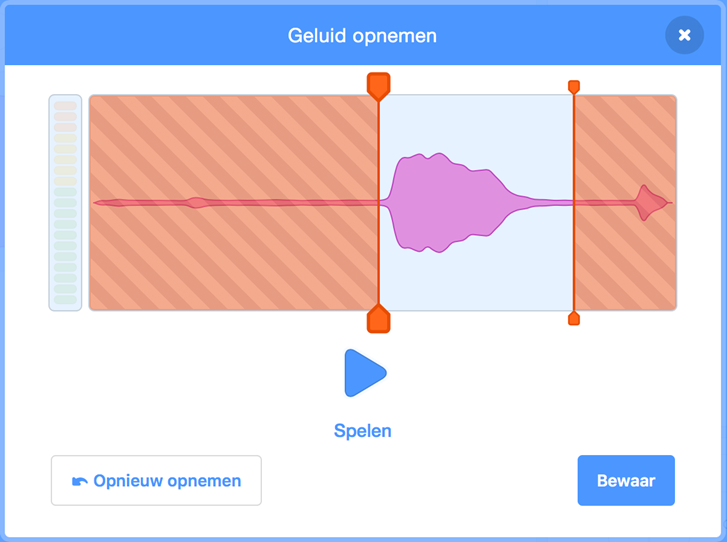Click the right vertical trim line
The image size is (727, 542).
coord(574,250)
